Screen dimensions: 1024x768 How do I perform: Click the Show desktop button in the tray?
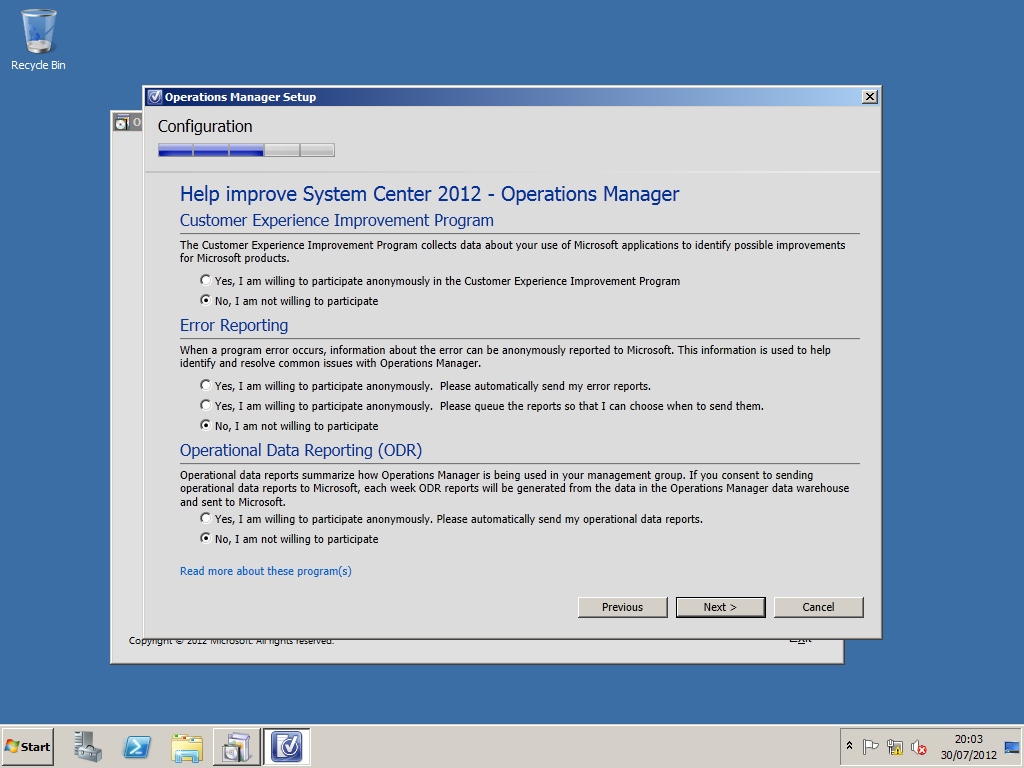(x=1013, y=746)
